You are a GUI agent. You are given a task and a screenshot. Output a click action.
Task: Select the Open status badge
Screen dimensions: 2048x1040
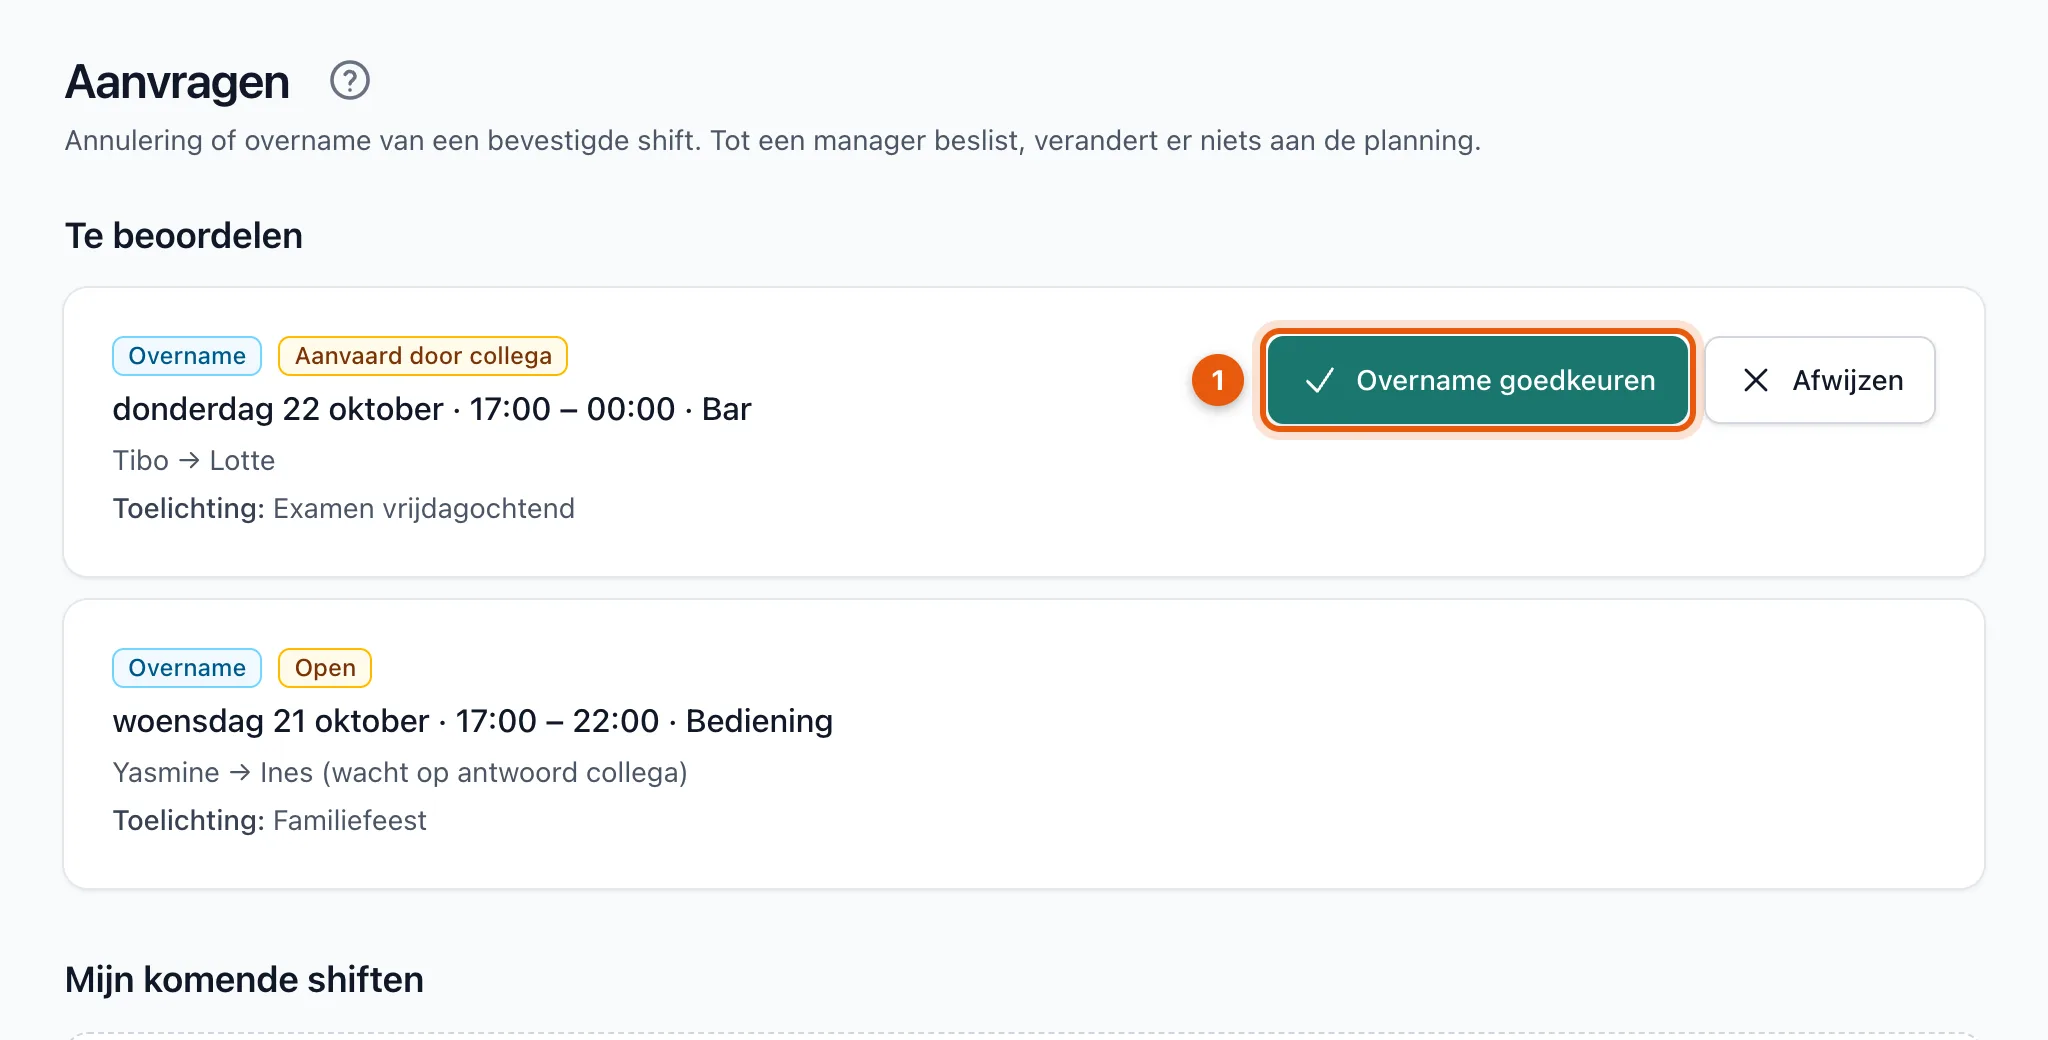(325, 668)
